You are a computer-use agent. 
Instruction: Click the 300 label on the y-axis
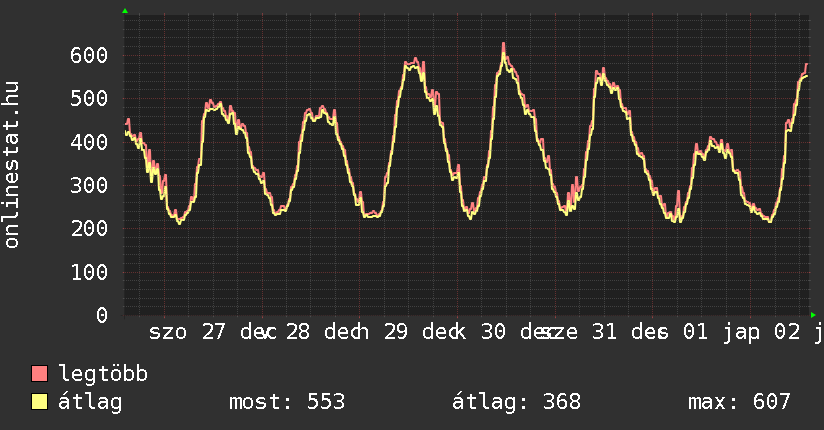point(89,185)
